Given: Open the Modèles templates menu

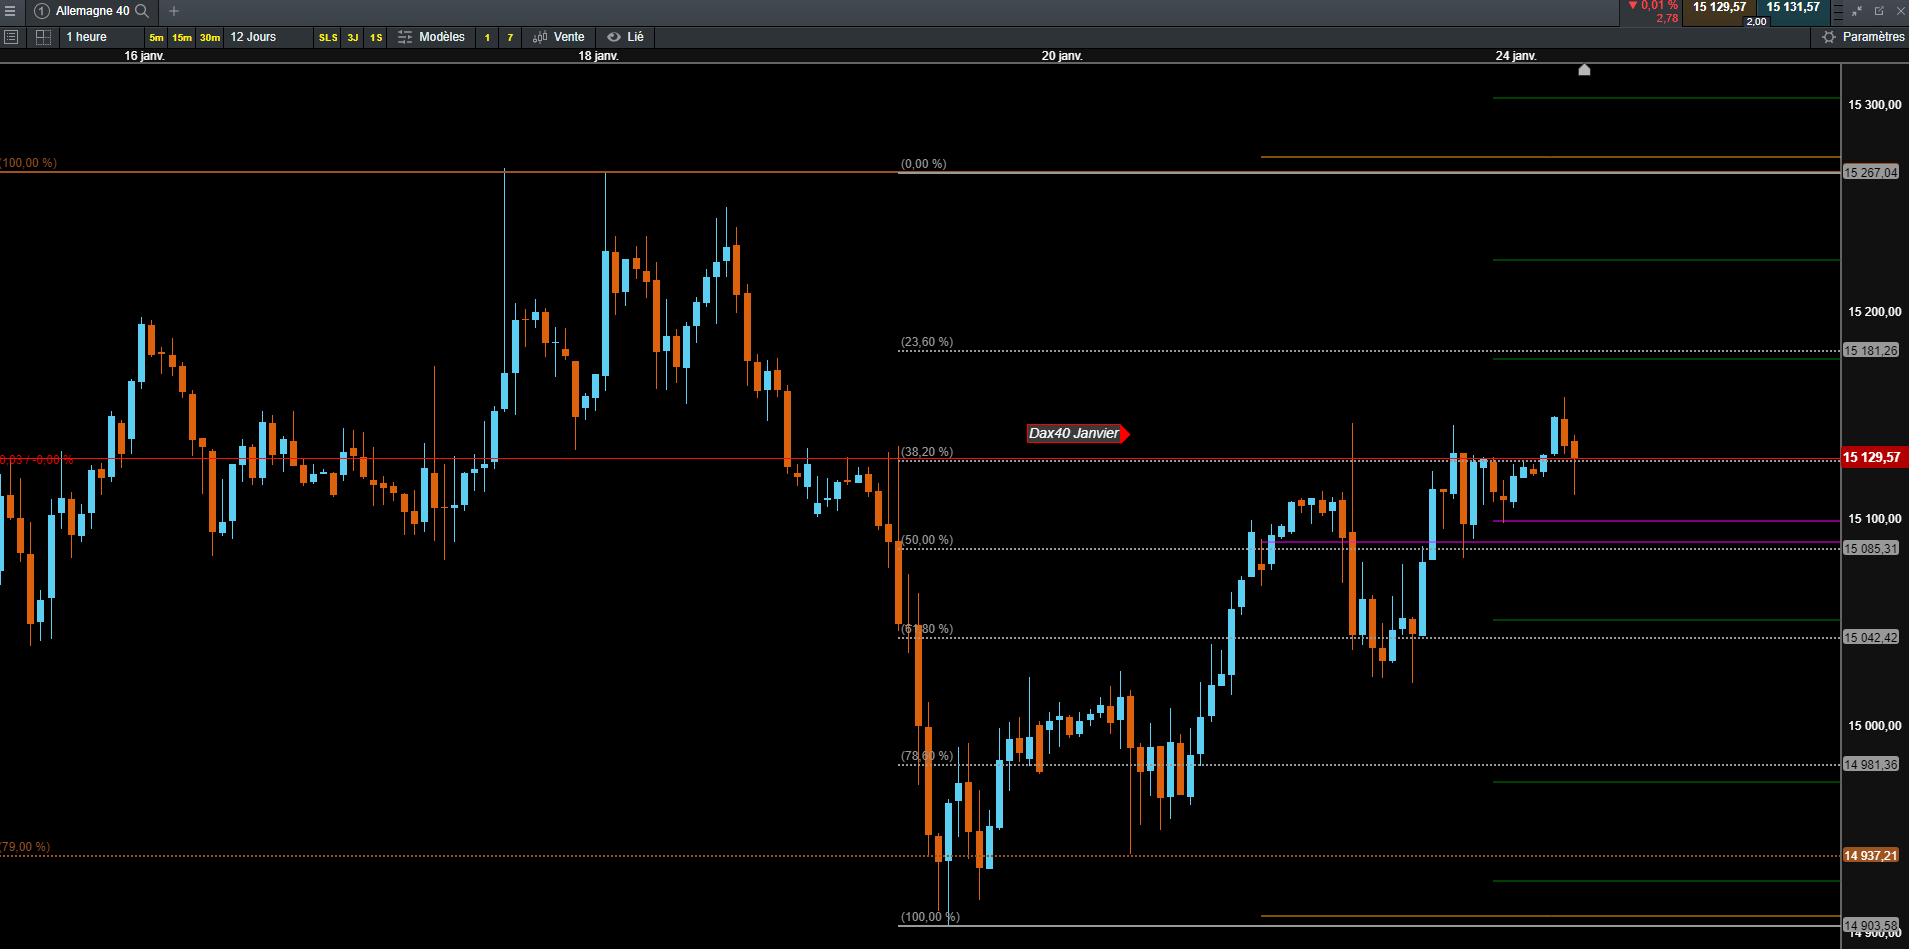Looking at the screenshot, I should pos(432,37).
